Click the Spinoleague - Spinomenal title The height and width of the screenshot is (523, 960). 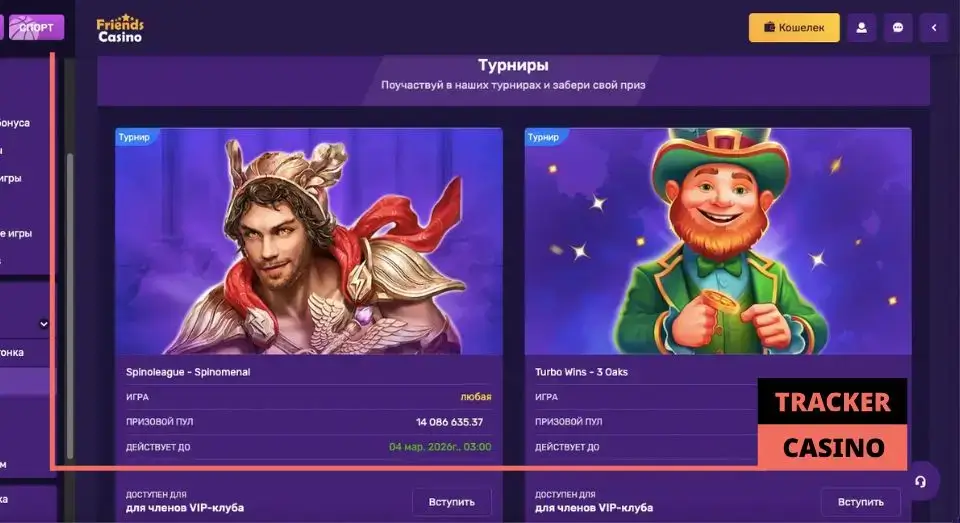[x=188, y=372]
